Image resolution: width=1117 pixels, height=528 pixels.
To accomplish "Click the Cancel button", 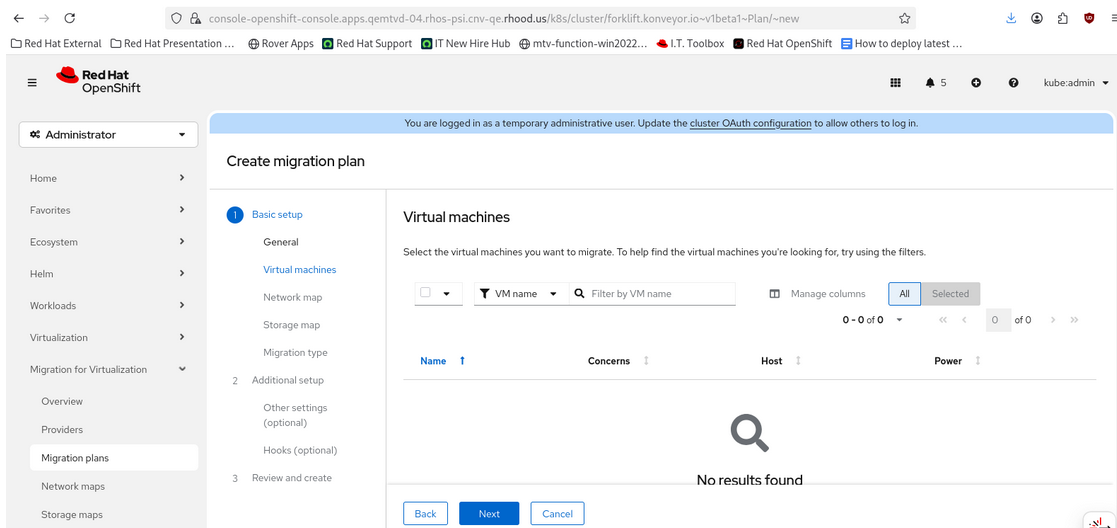I will tap(557, 514).
